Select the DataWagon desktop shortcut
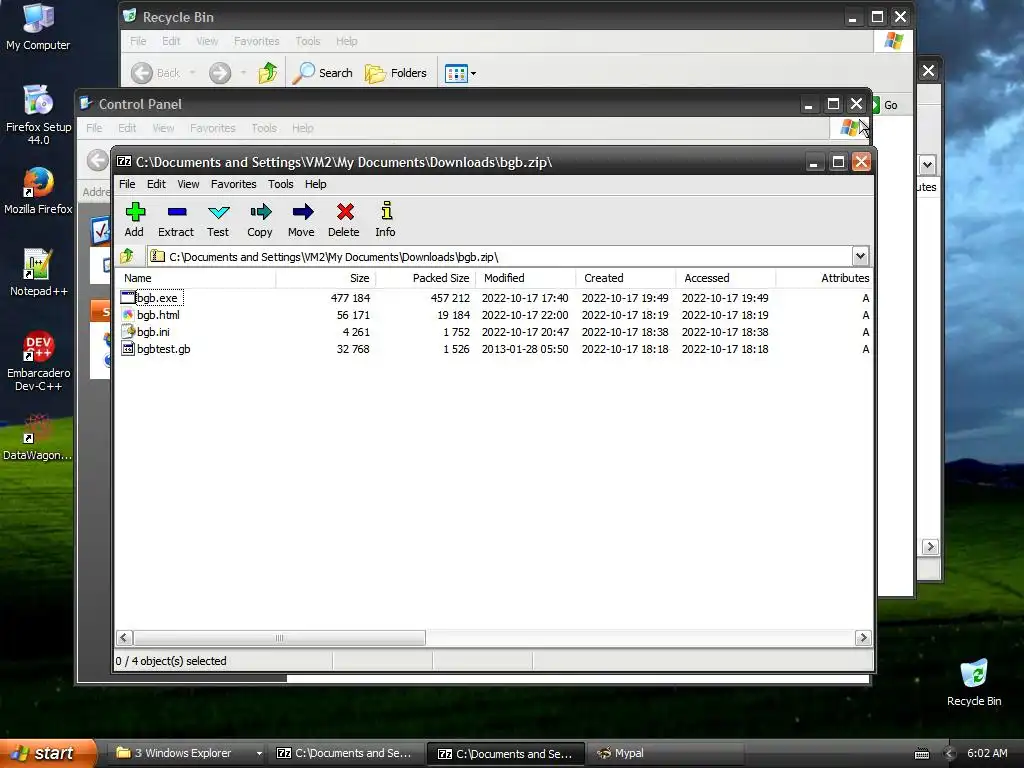1024x768 pixels. pyautogui.click(x=38, y=437)
